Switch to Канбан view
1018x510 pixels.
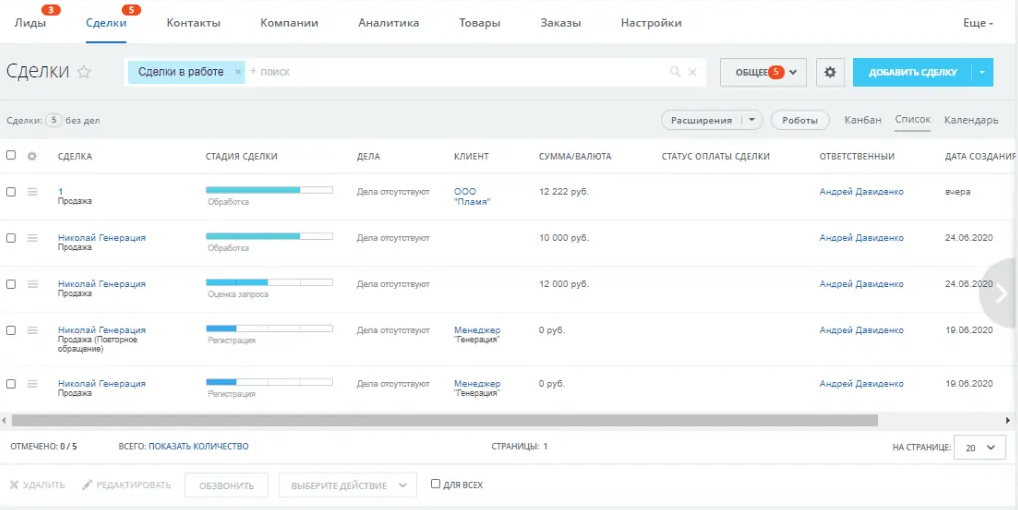tap(862, 120)
